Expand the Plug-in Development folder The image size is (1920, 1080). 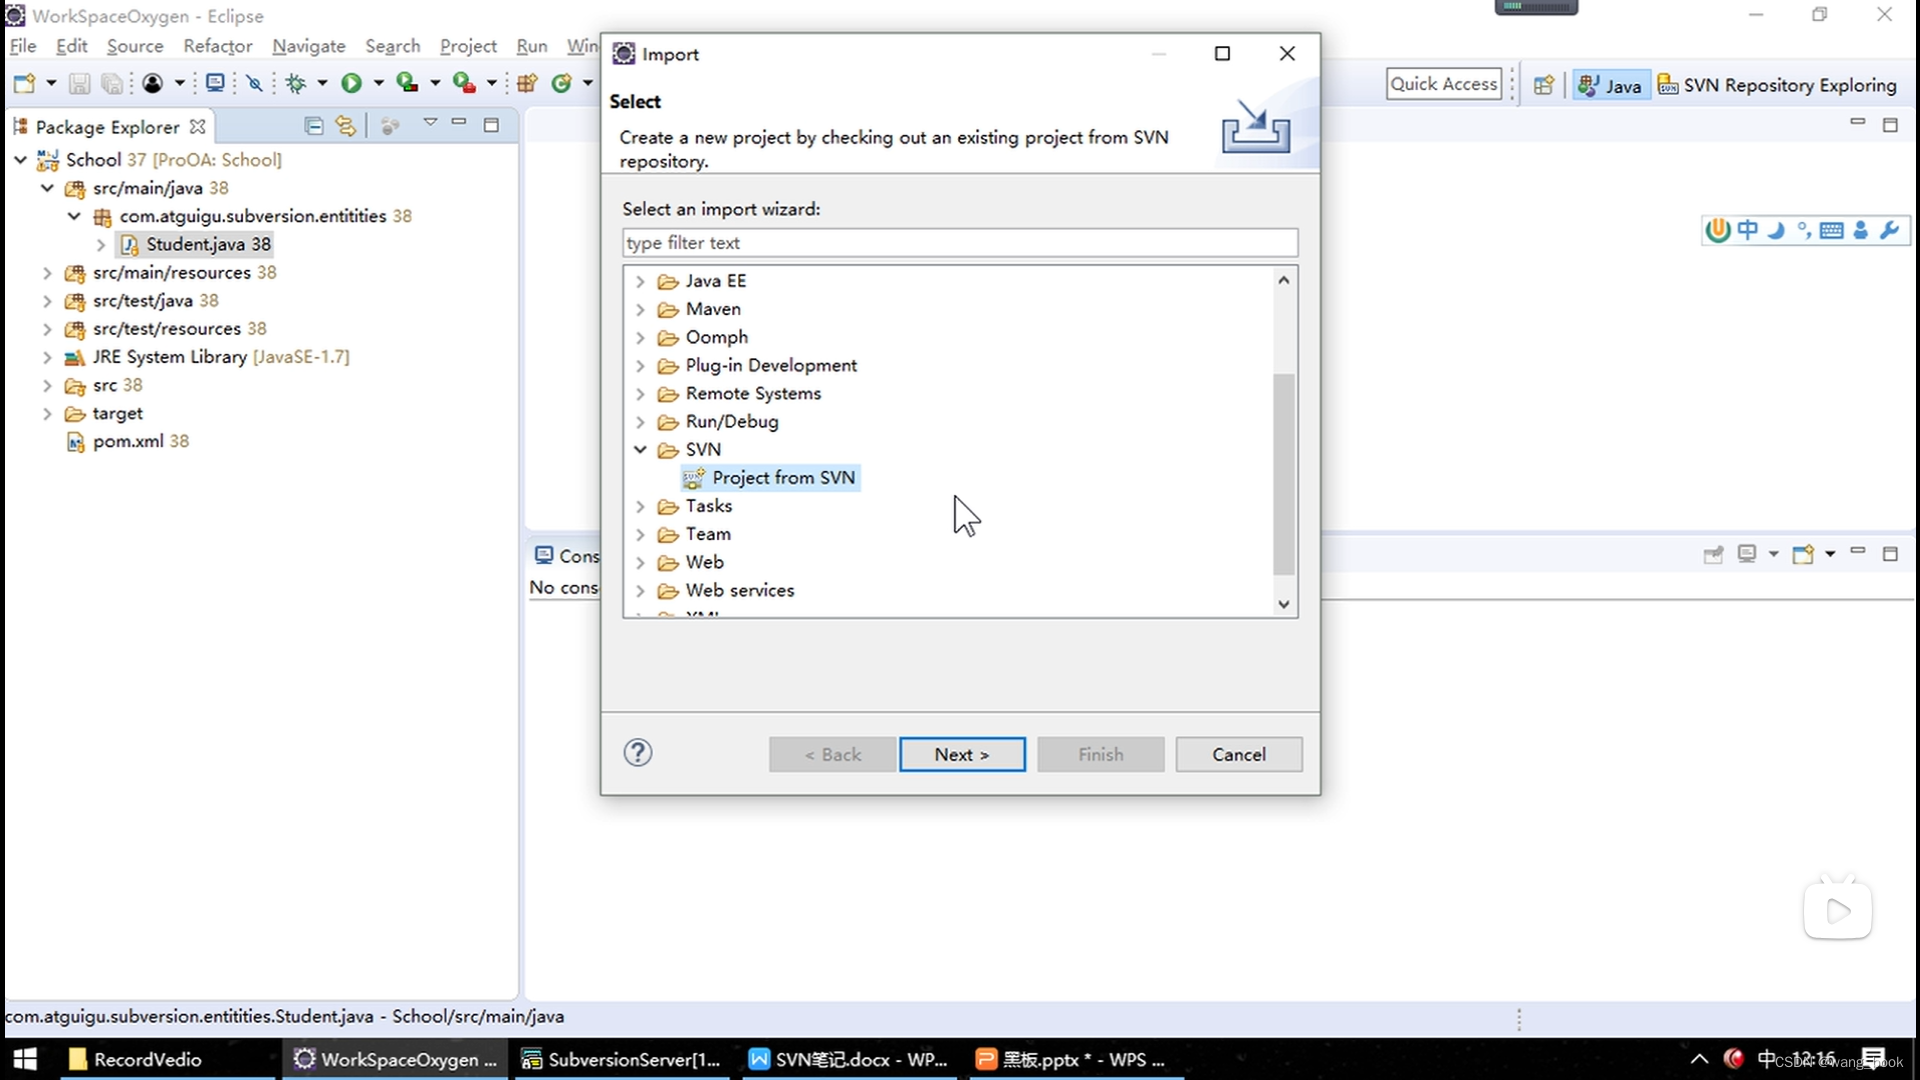coord(640,366)
